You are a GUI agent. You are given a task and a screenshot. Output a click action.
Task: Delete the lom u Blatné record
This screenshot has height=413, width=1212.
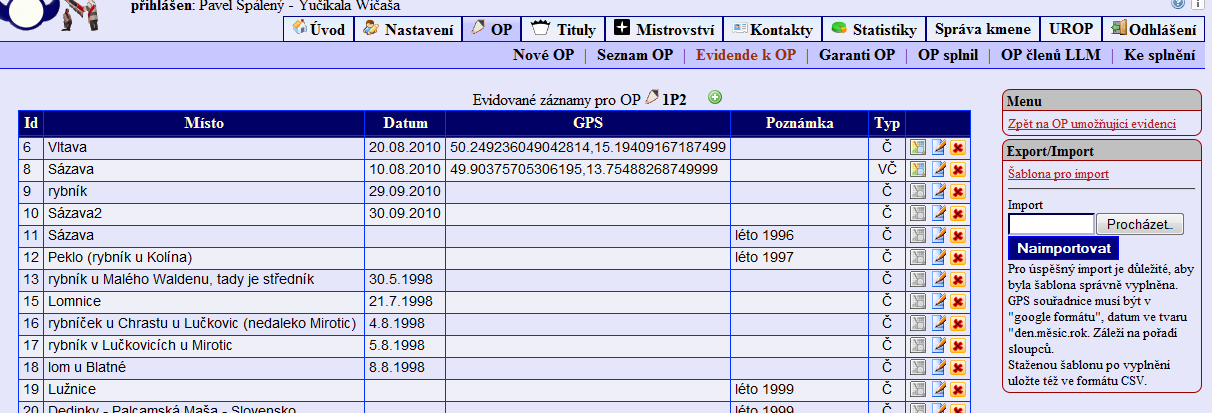coord(957,367)
